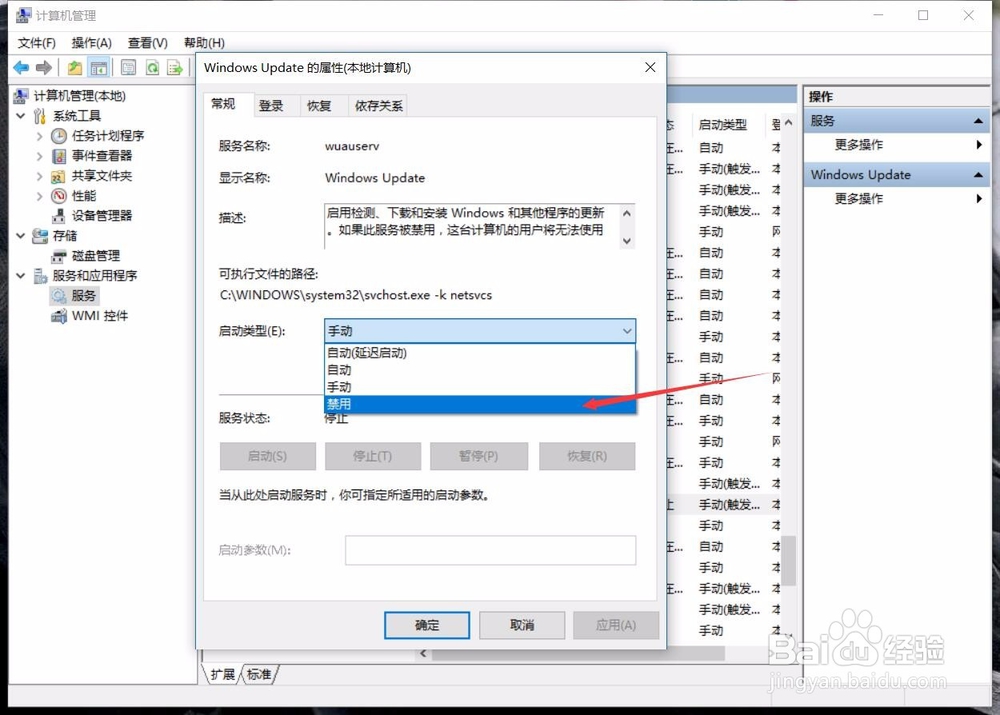Click the 服务 gear icon in tree

(x=59, y=295)
